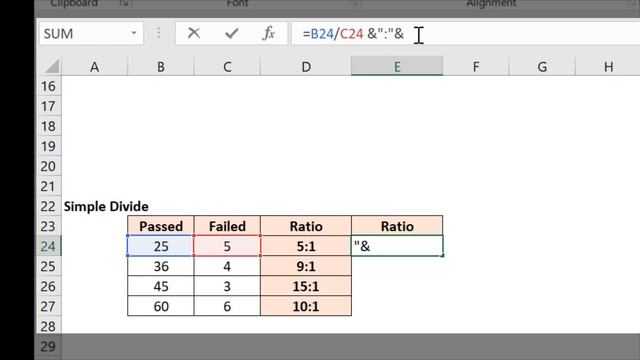Click the Passed cell with value 25
The height and width of the screenshot is (360, 640).
point(161,246)
